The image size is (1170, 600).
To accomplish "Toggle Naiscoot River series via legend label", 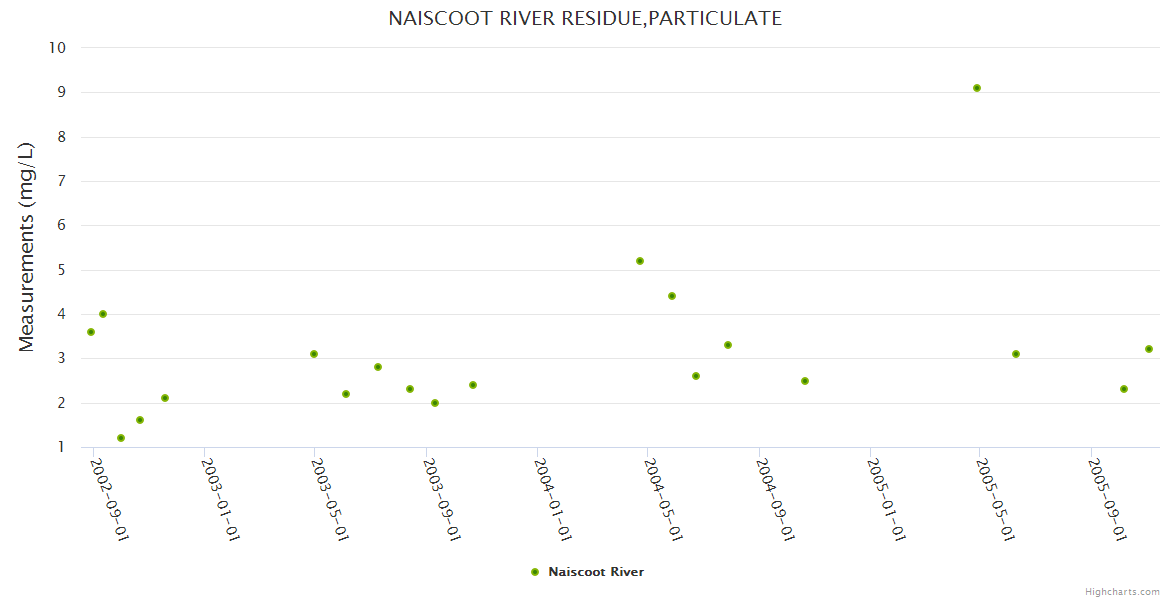I will click(x=596, y=572).
